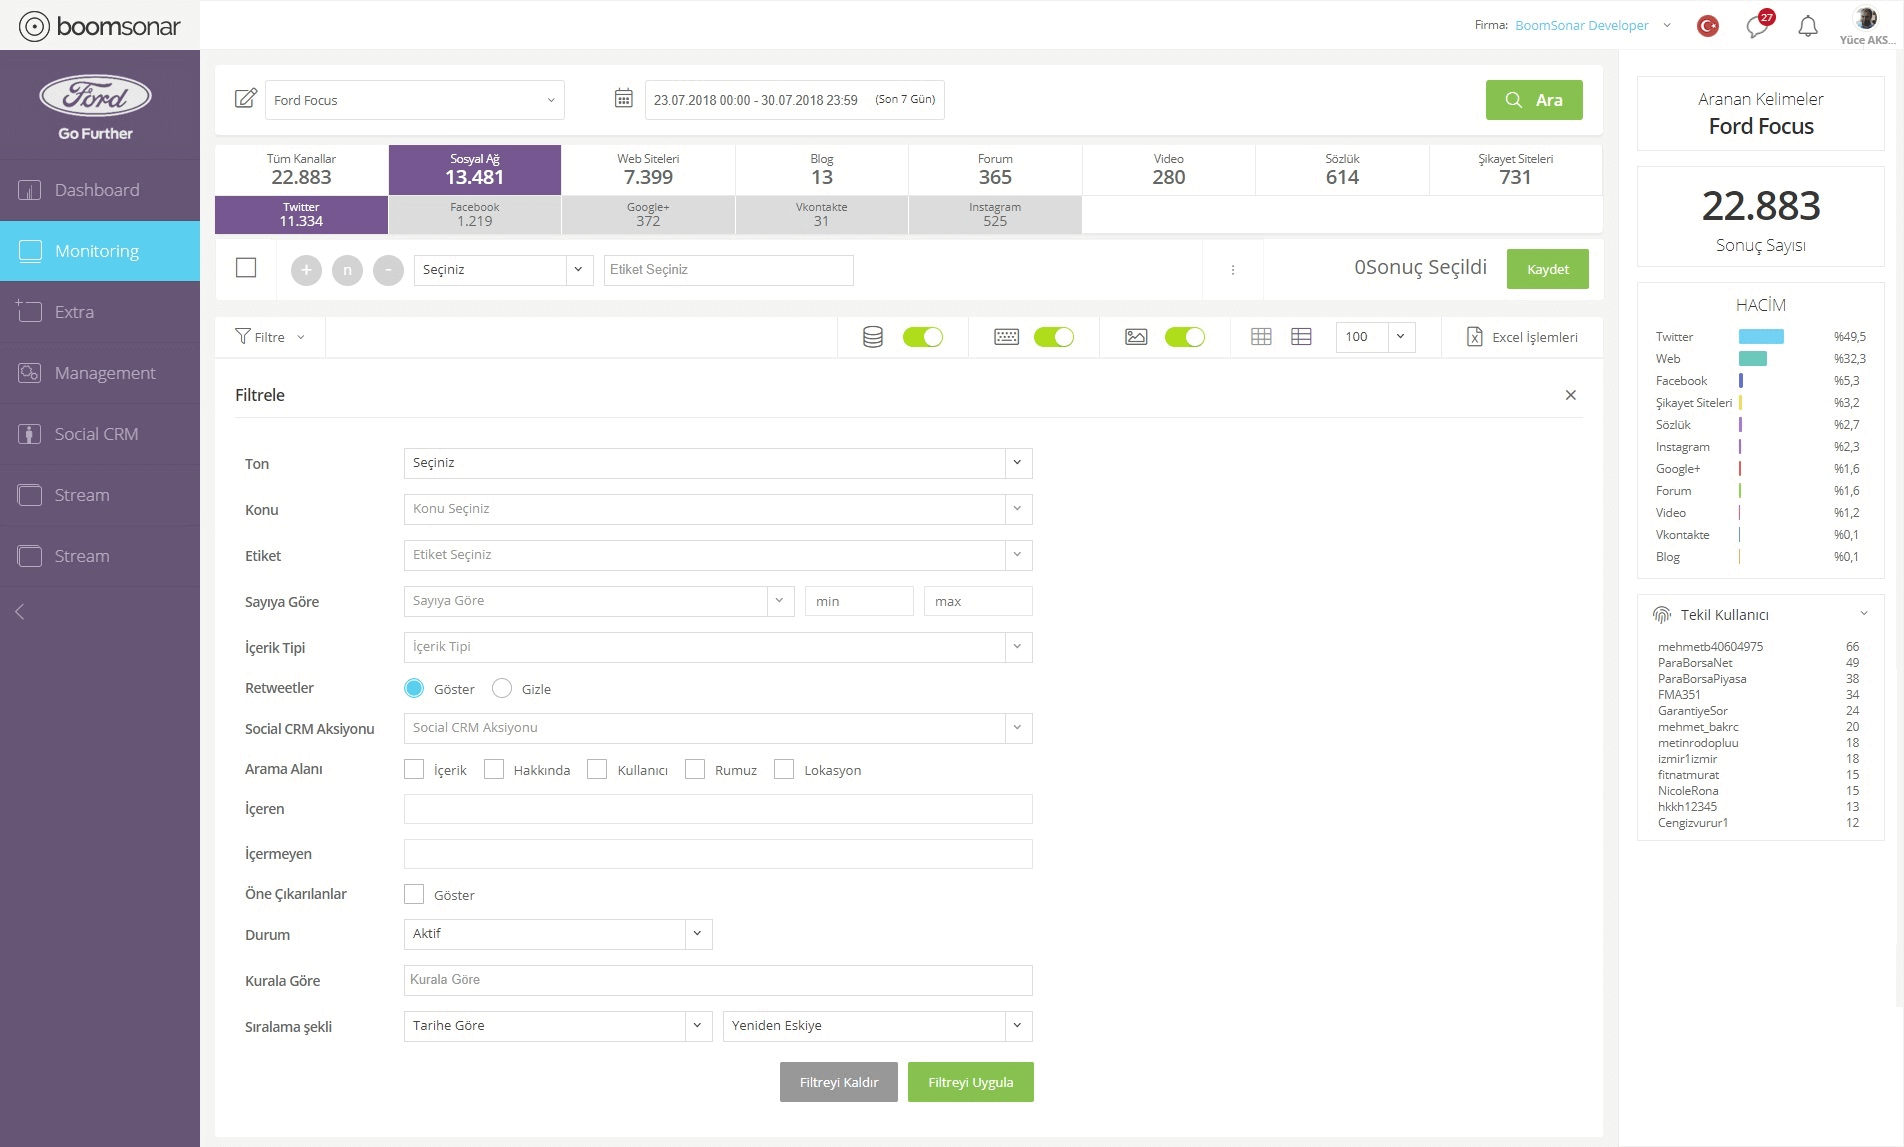This screenshot has height=1147, width=1904.
Task: Click the round plus button in toolbar
Action: tap(306, 270)
